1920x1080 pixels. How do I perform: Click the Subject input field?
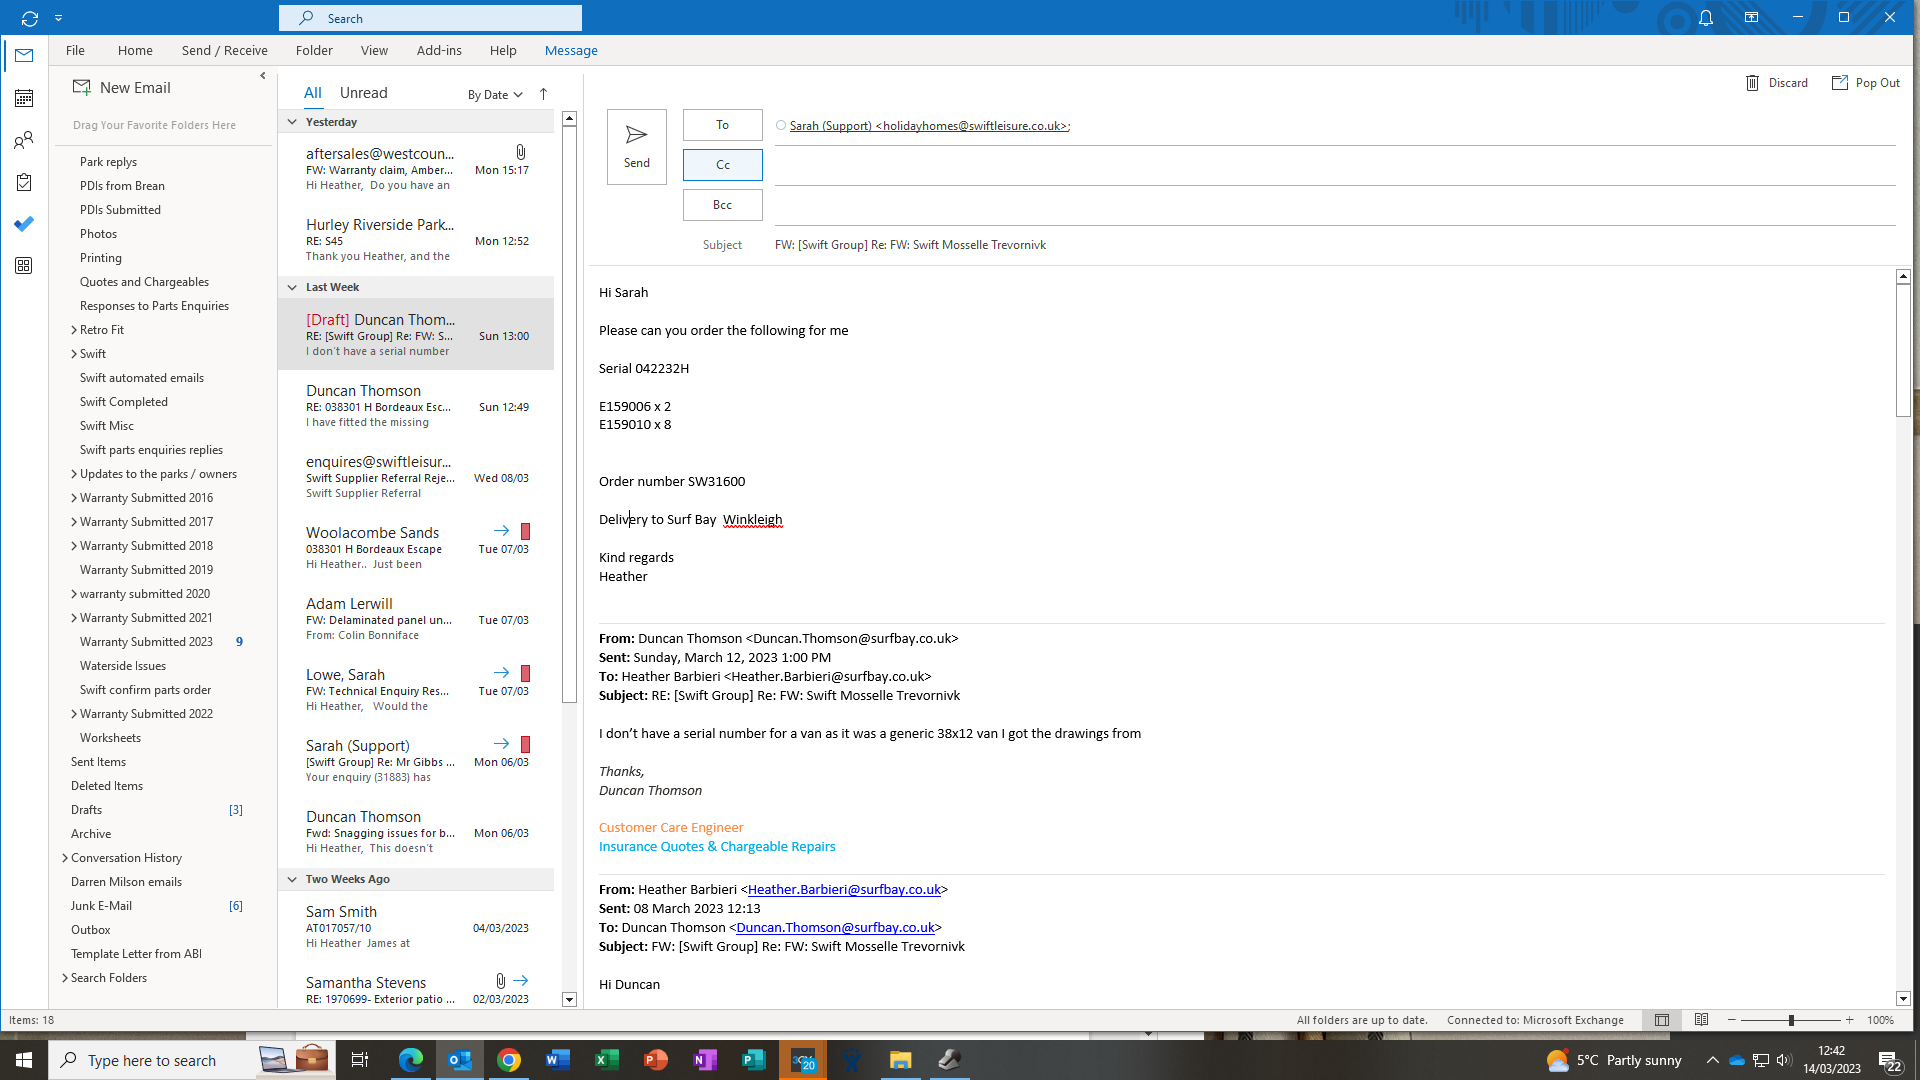[1300, 245]
